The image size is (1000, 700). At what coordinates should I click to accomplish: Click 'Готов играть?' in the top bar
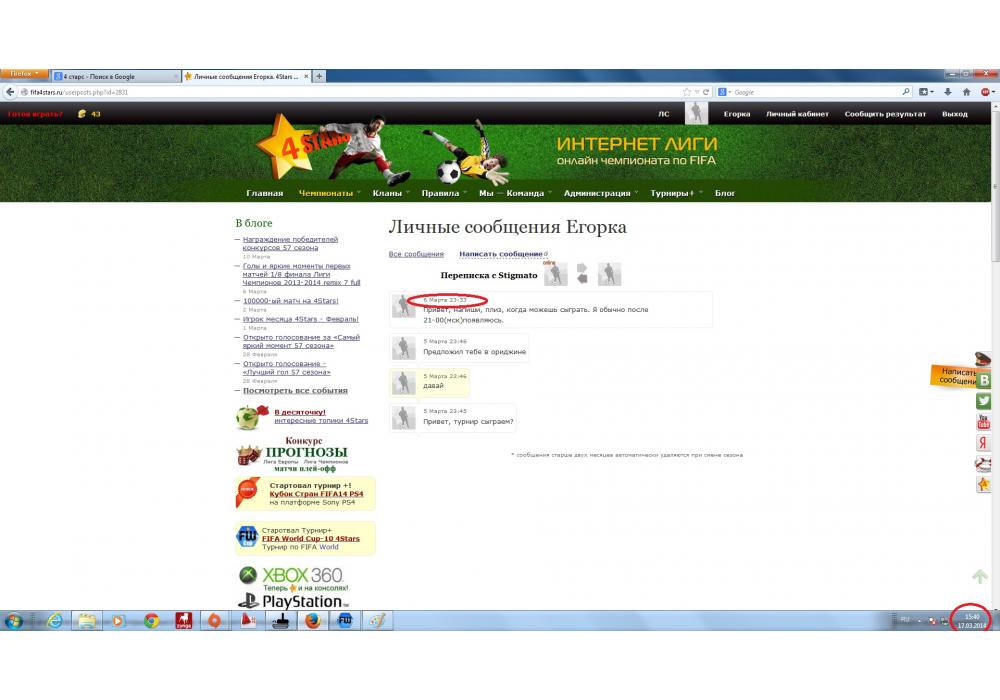click(x=35, y=114)
